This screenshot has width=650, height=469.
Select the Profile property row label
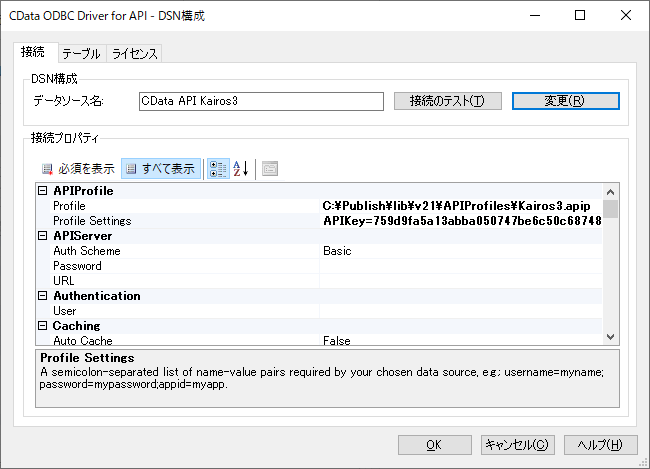69,206
